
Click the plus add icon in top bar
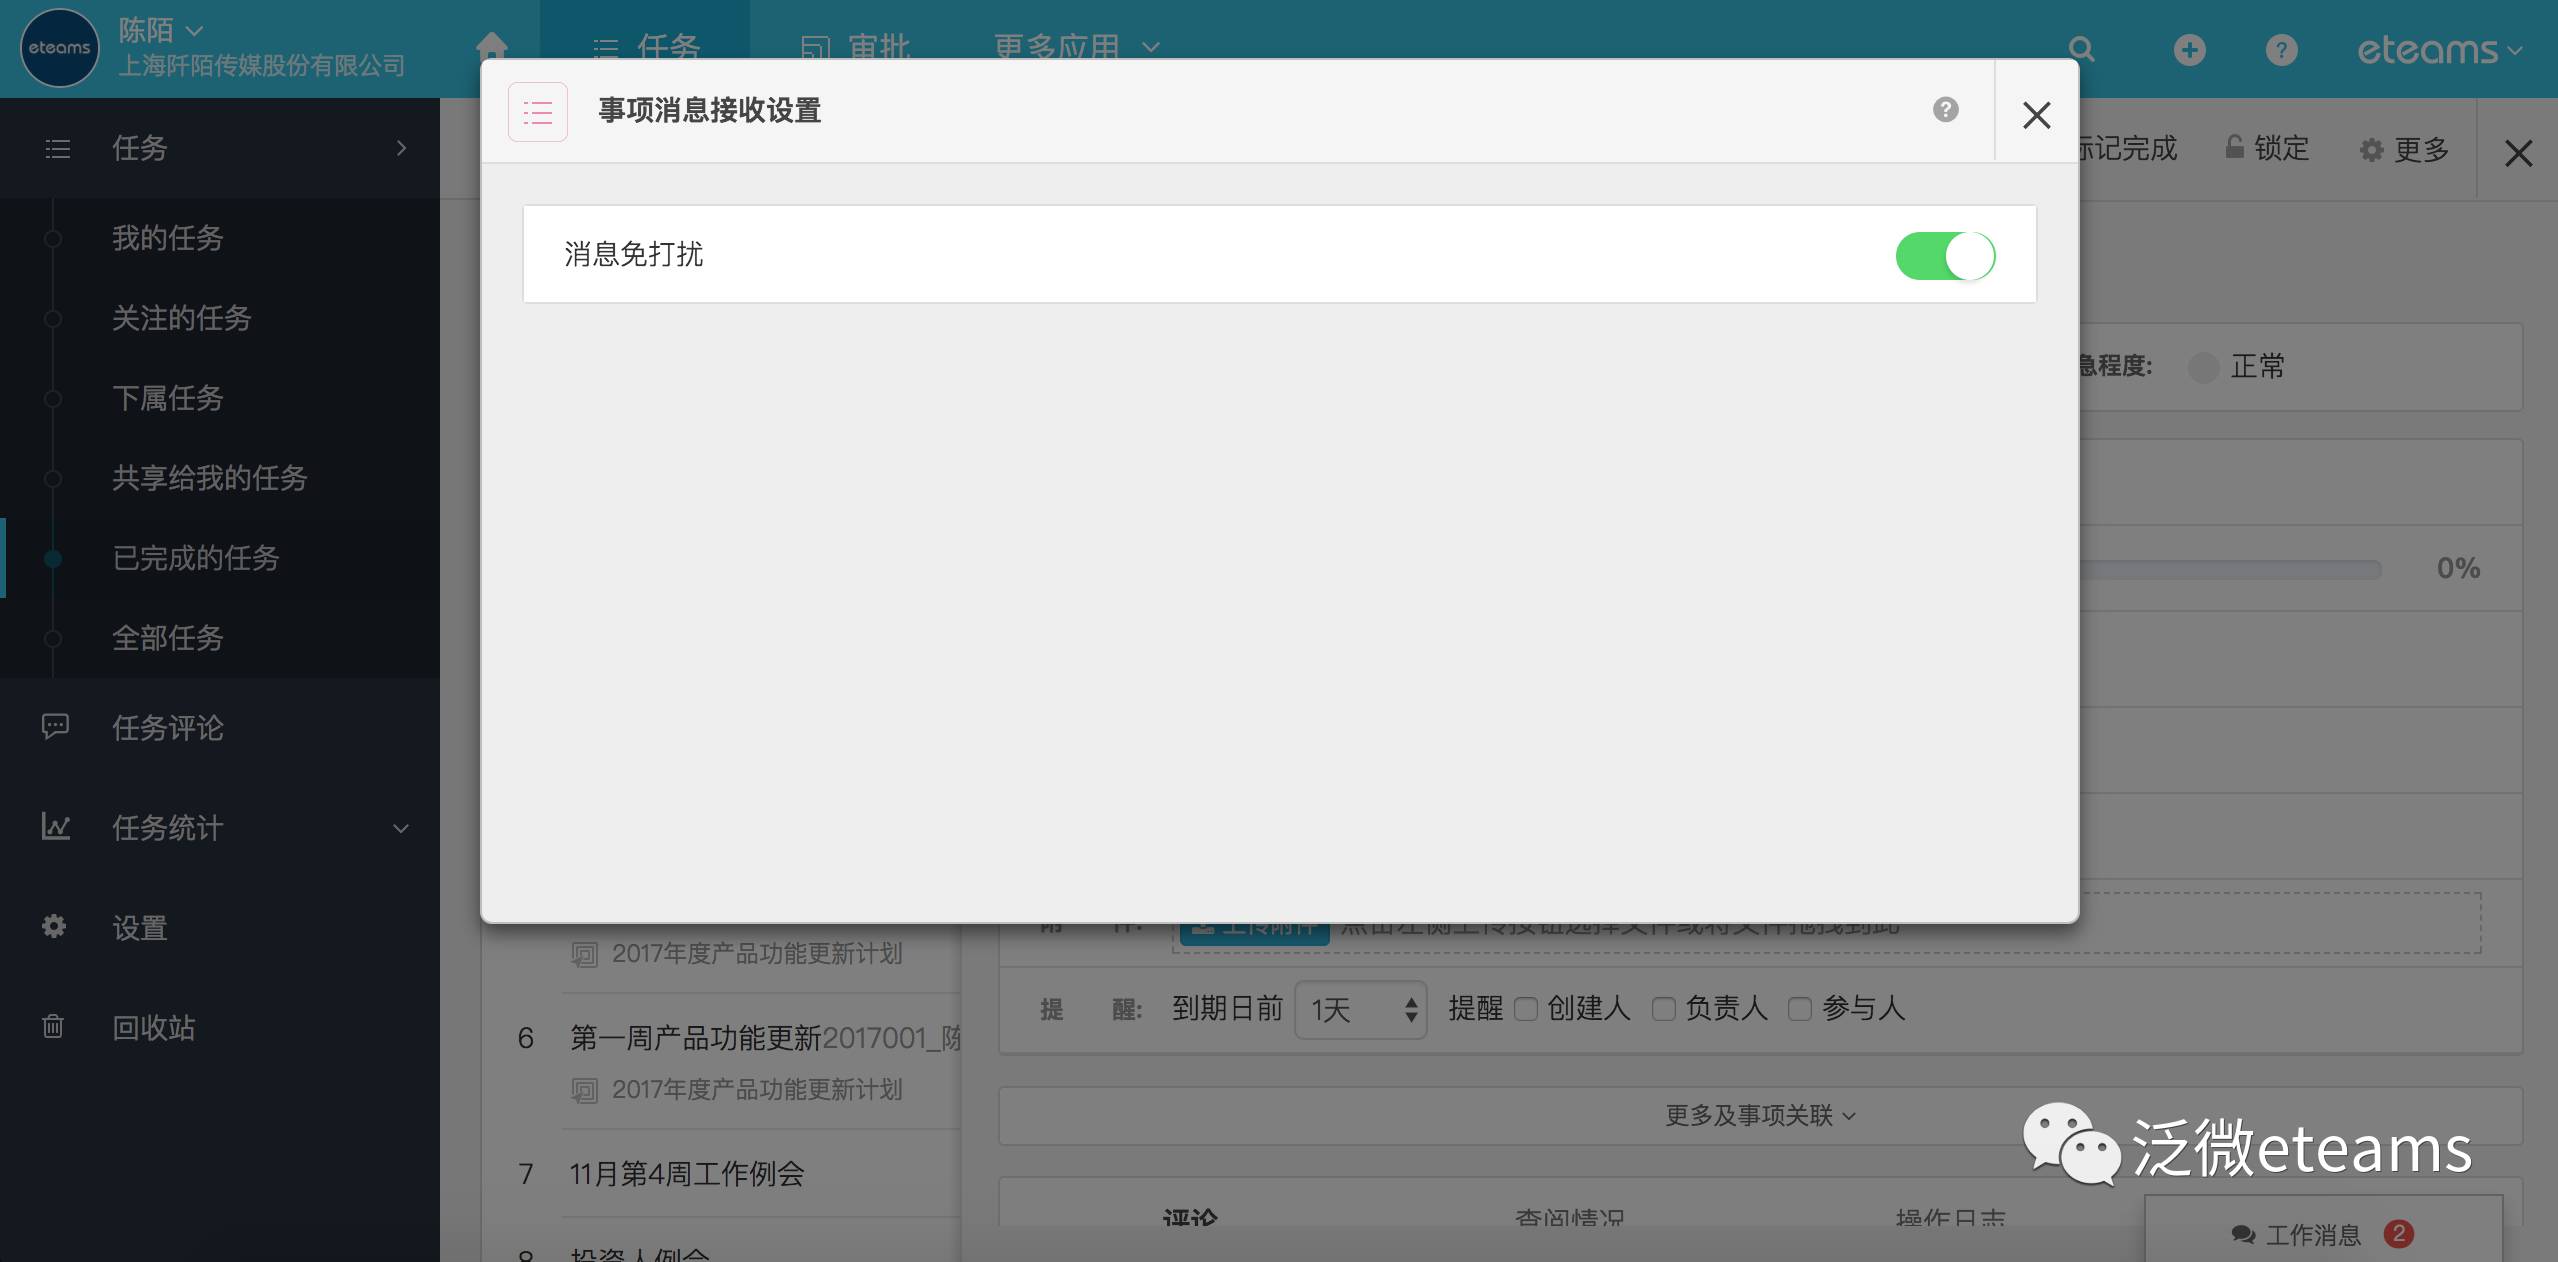(x=2189, y=50)
